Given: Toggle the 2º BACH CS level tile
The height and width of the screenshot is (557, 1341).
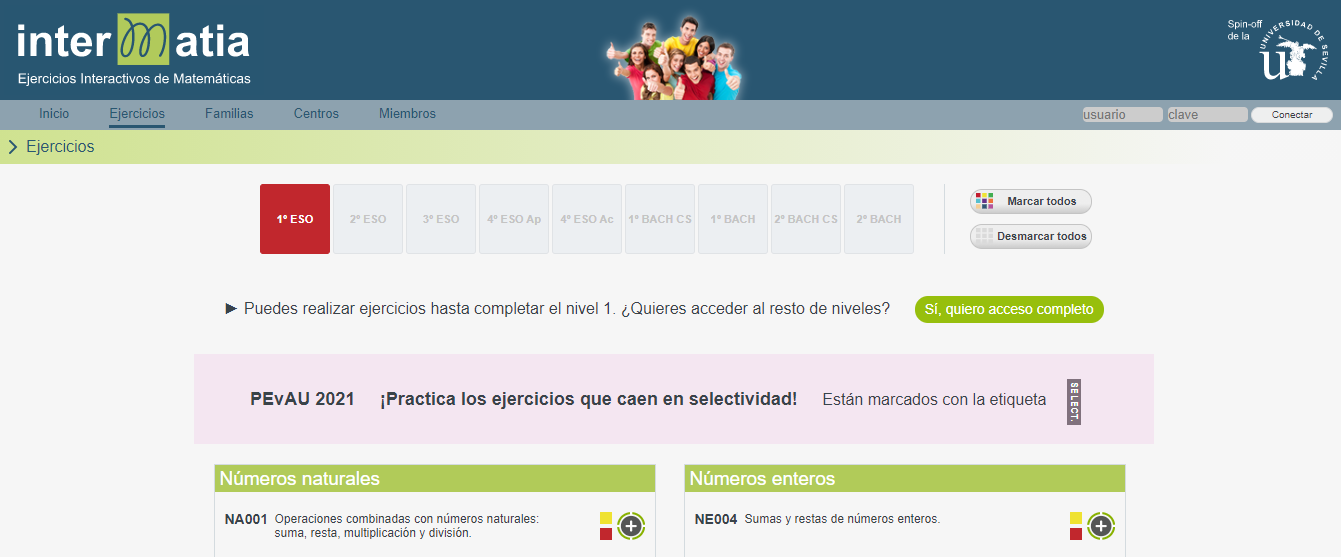Looking at the screenshot, I should (x=806, y=219).
